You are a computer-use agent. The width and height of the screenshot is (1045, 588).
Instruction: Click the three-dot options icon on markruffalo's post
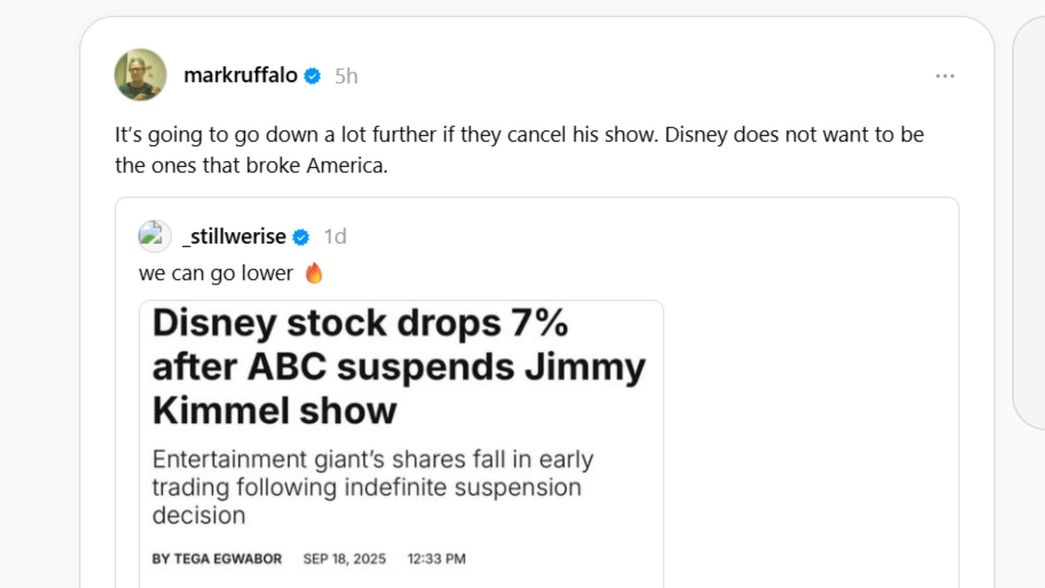click(x=944, y=74)
